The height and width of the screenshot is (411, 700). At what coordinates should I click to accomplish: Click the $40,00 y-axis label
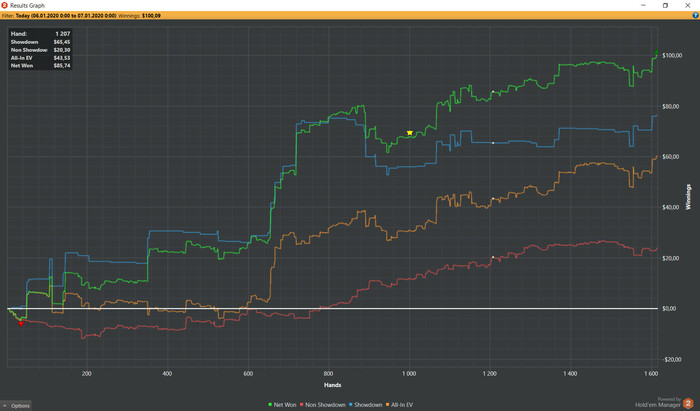click(671, 207)
